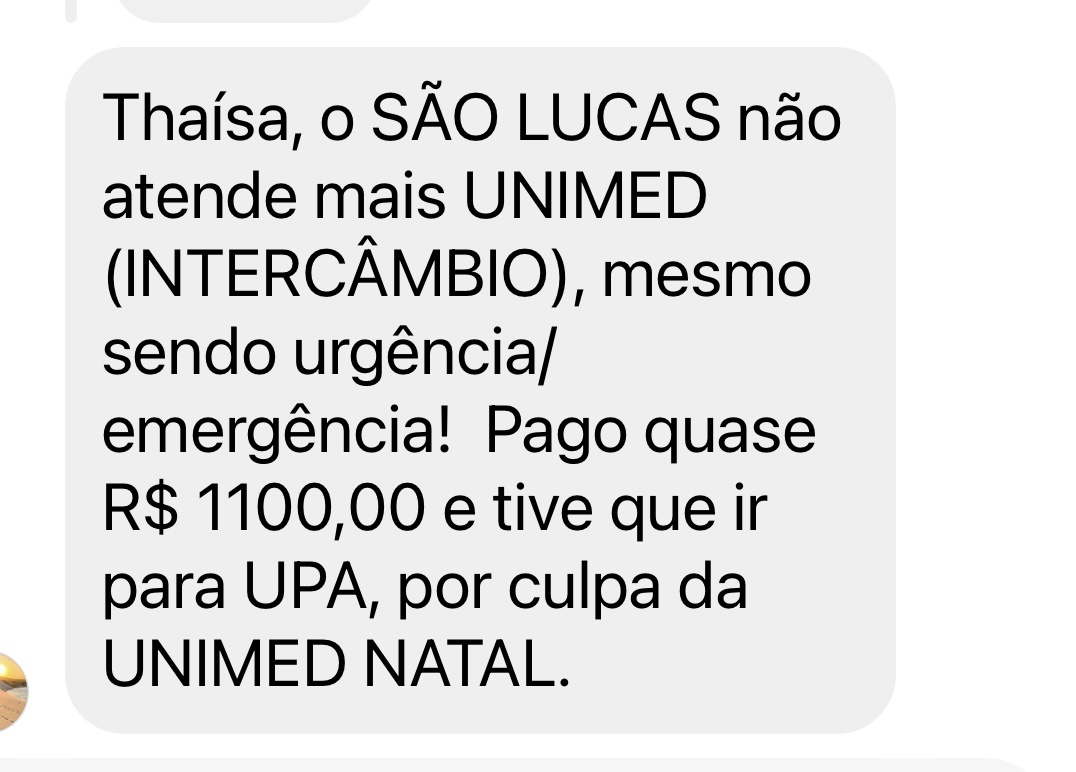Tap the words "atende mais" in the message
The width and height of the screenshot is (1076, 772).
click(274, 196)
